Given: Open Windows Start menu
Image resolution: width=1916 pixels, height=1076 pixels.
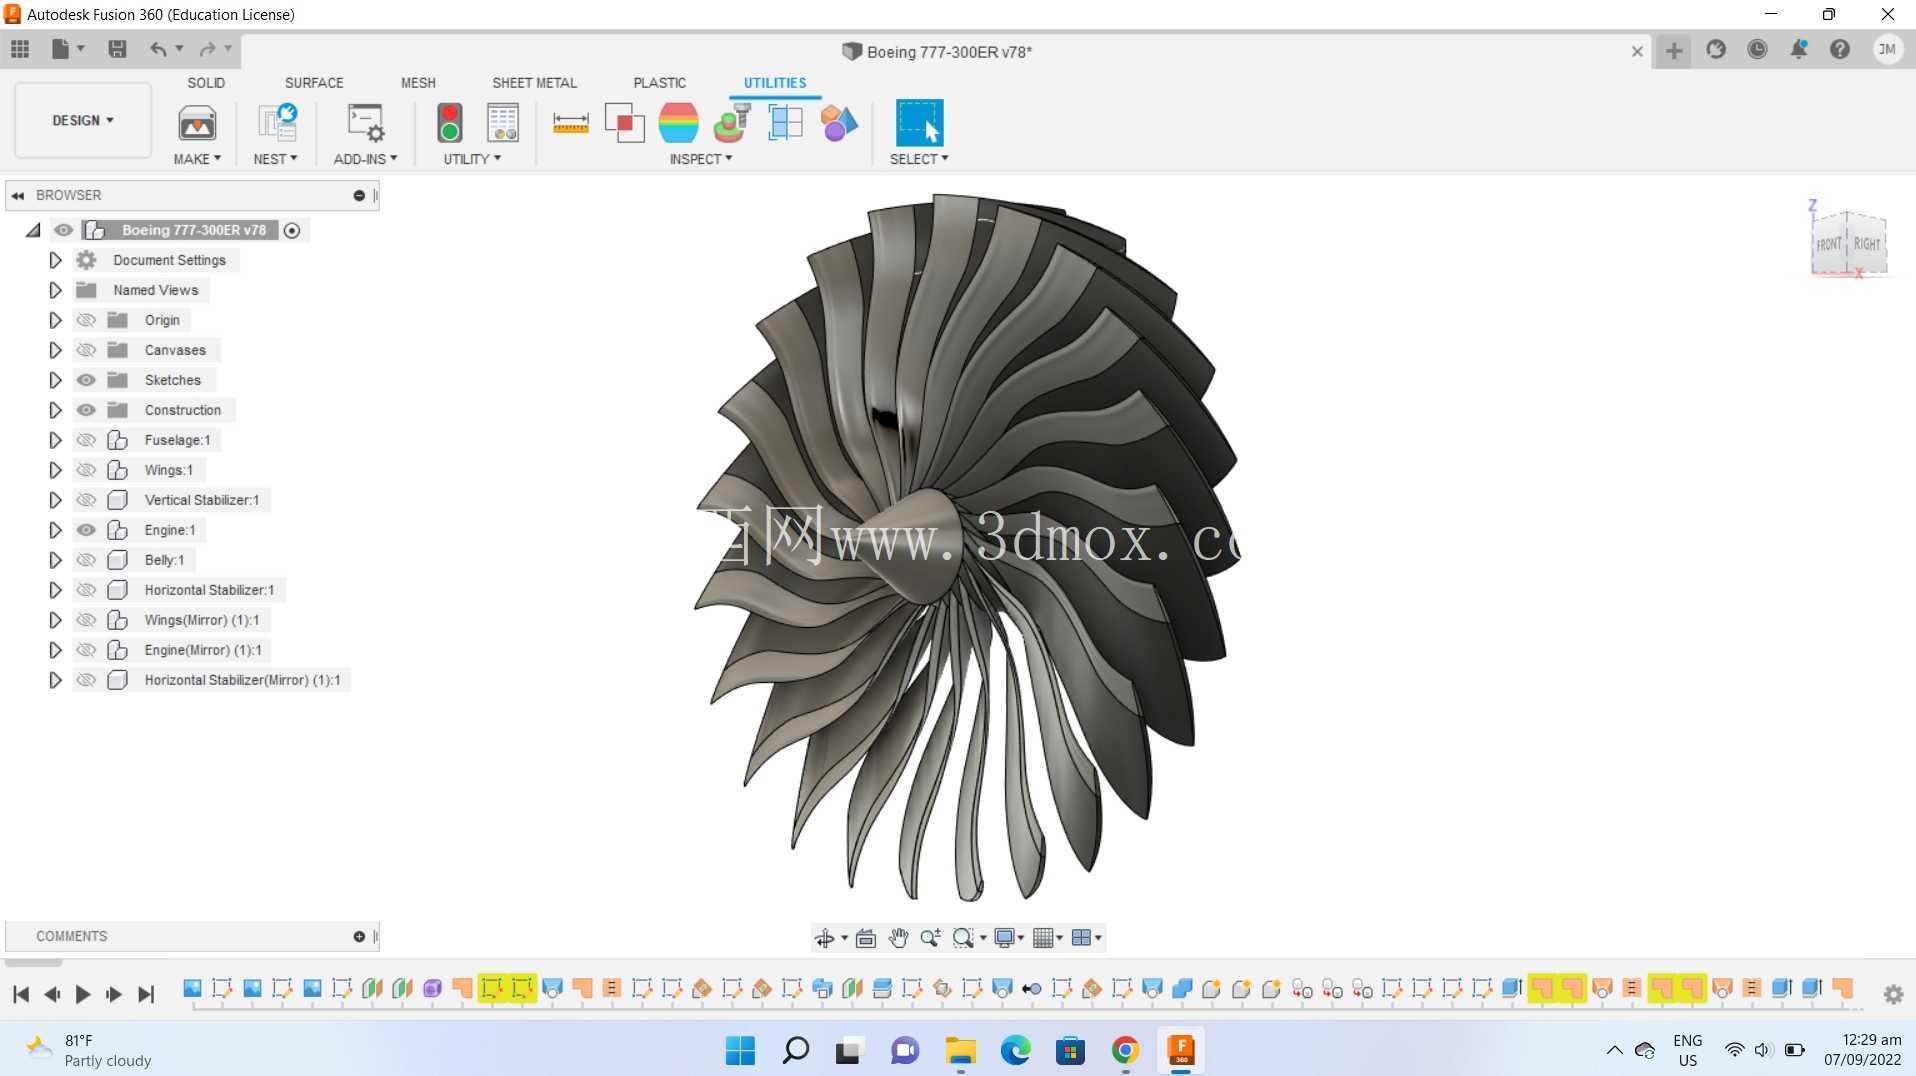Looking at the screenshot, I should click(x=740, y=1050).
